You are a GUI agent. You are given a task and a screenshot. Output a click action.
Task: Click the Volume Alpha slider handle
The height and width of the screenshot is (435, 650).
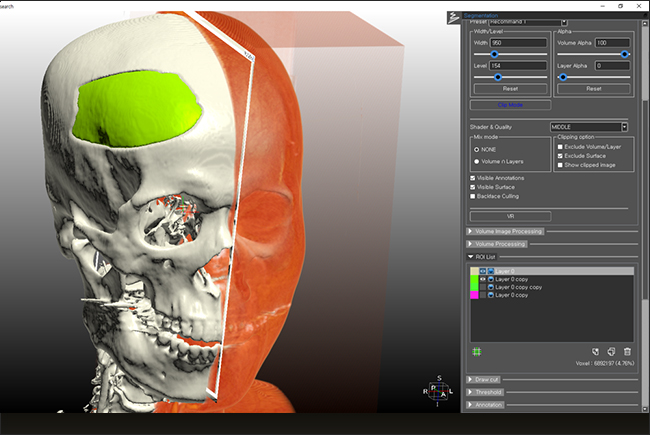point(625,54)
